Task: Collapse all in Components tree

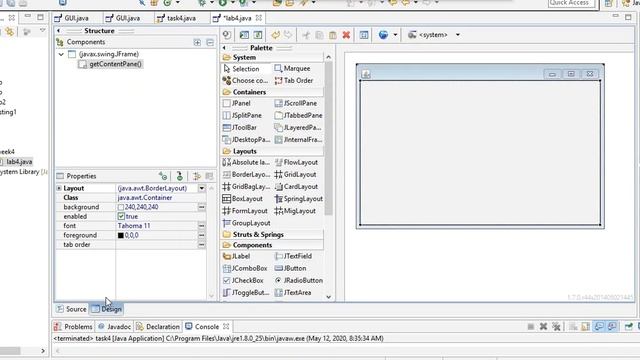Action: click(210, 42)
